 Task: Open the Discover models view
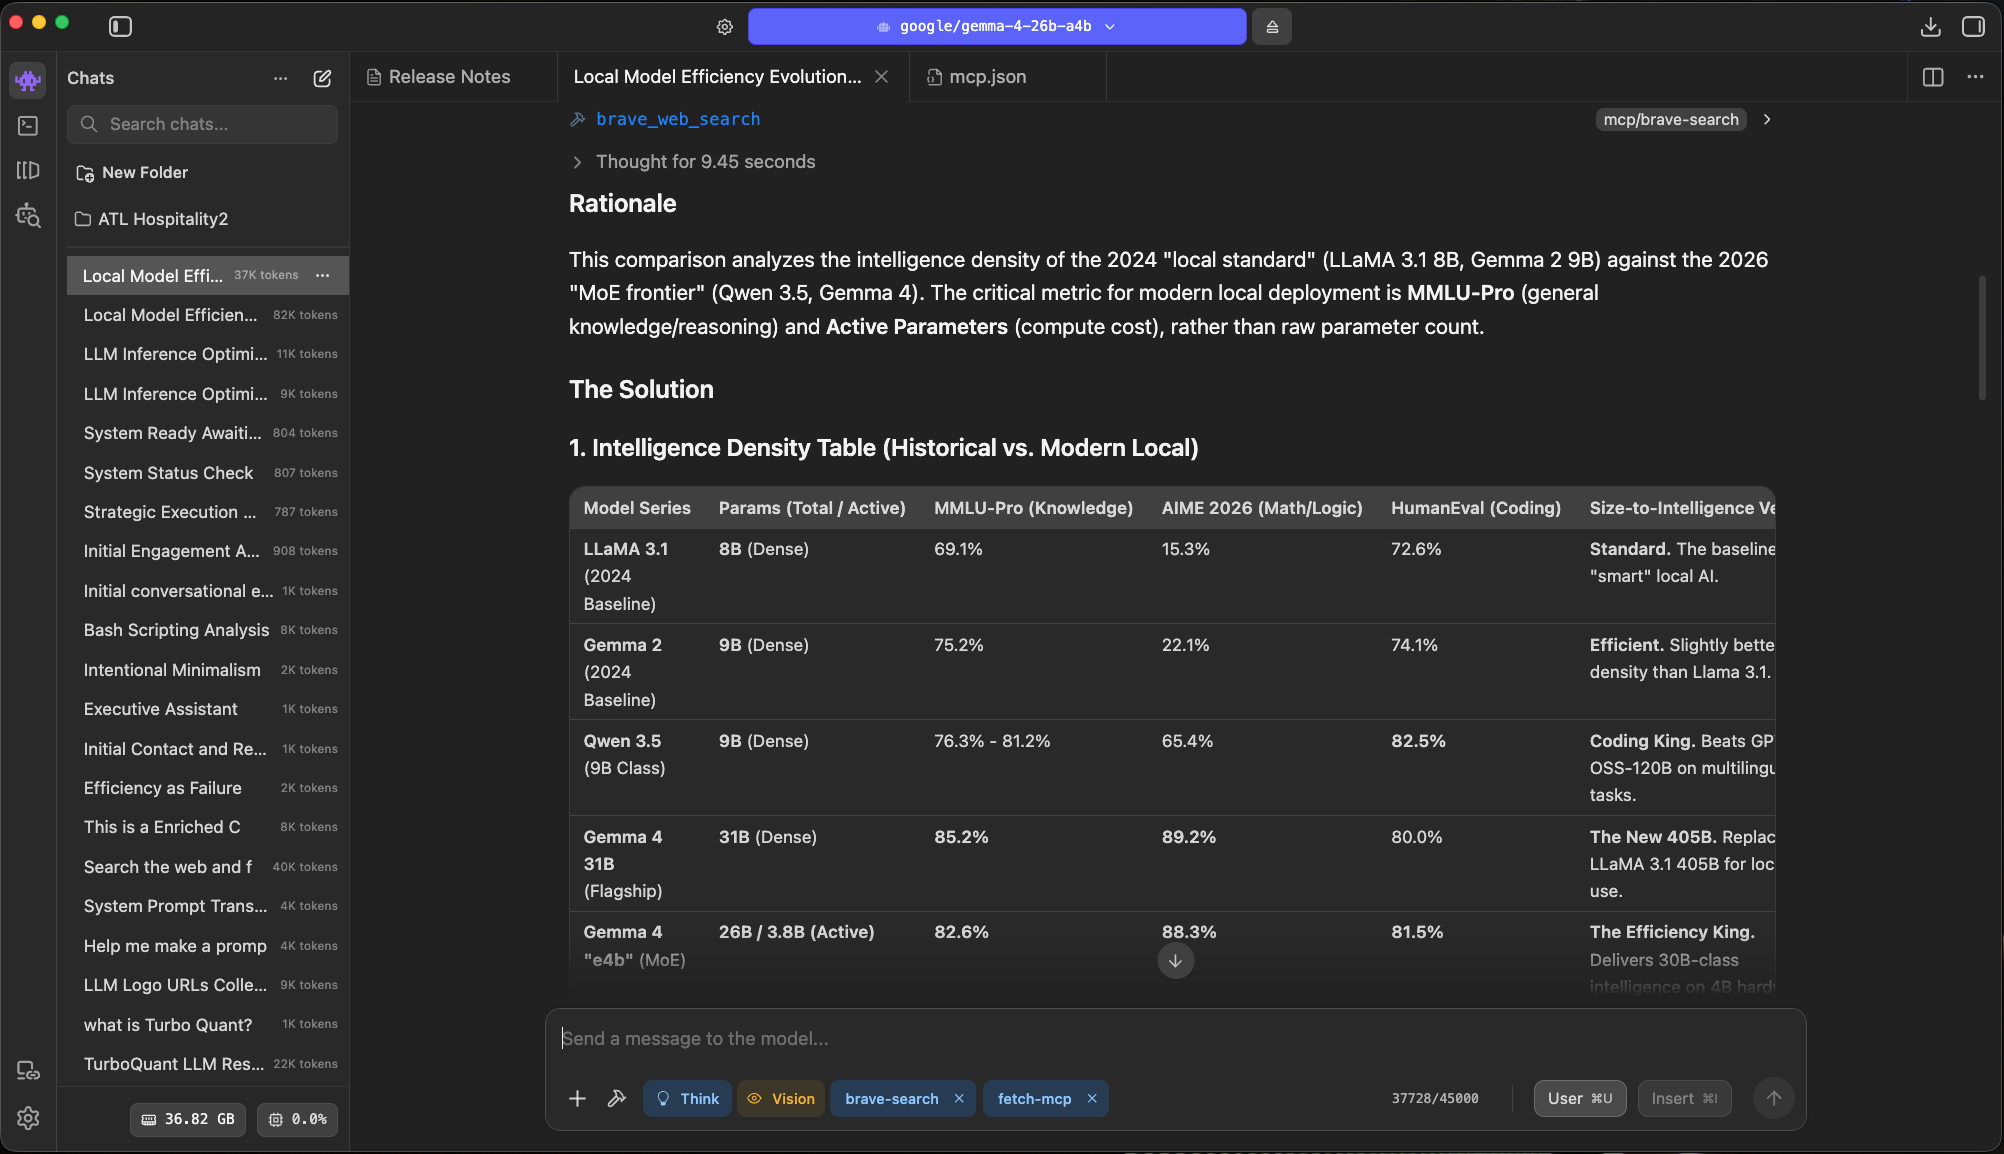pyautogui.click(x=27, y=215)
